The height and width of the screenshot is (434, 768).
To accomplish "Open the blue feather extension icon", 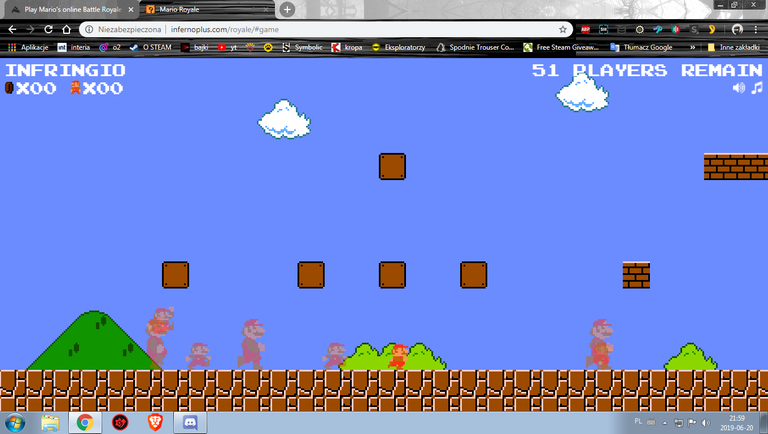I will [658, 29].
